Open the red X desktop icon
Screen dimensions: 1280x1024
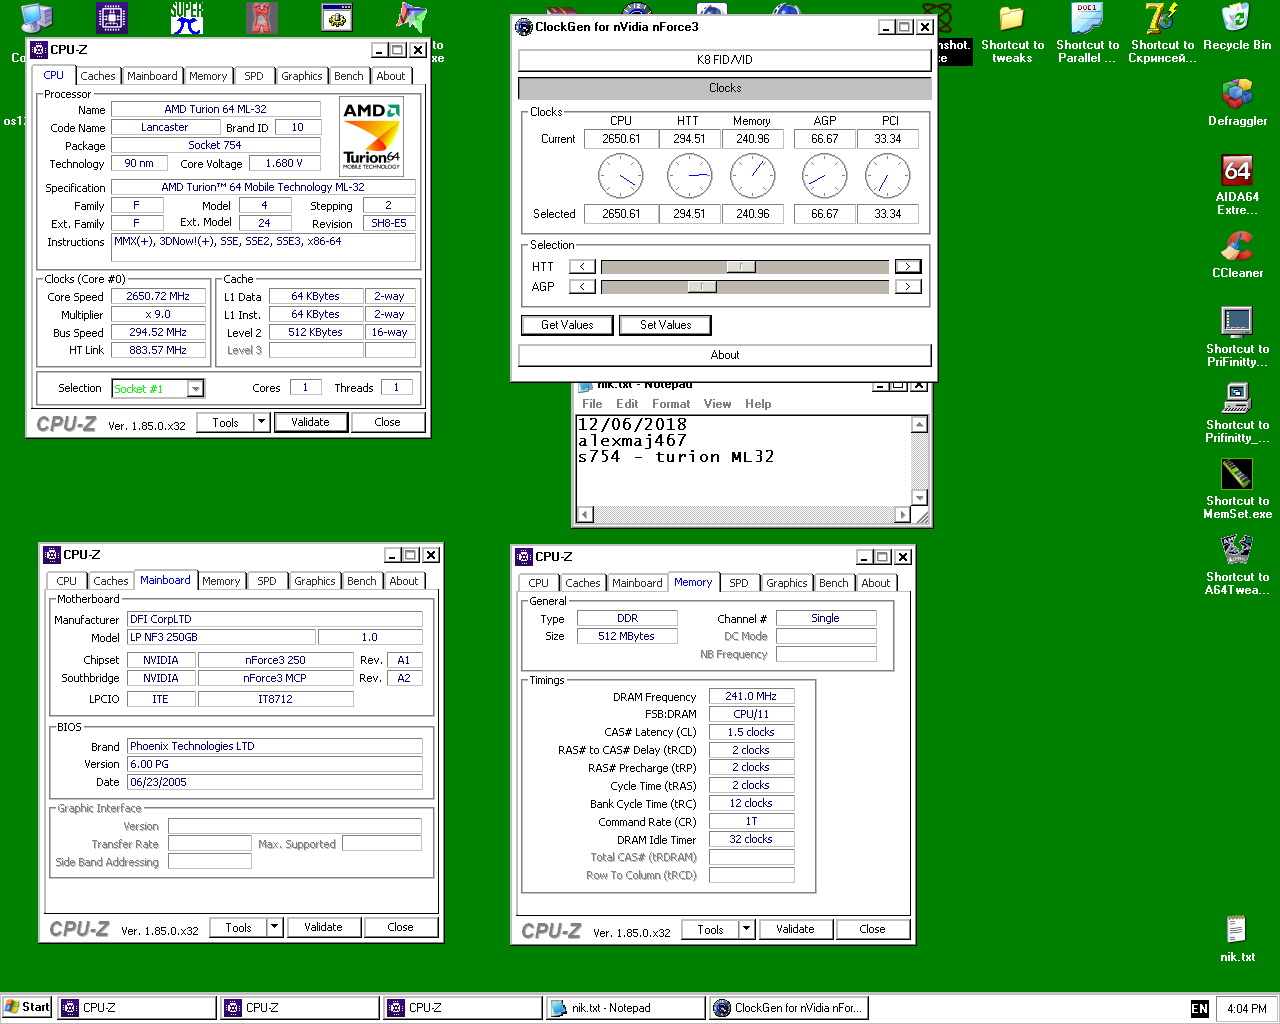coord(261,18)
